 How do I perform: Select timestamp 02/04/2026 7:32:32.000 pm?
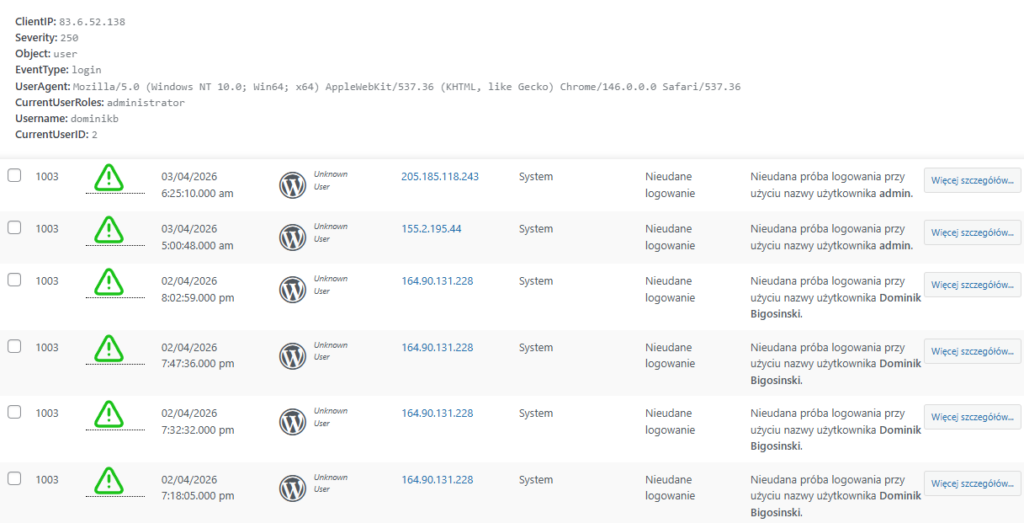197,421
